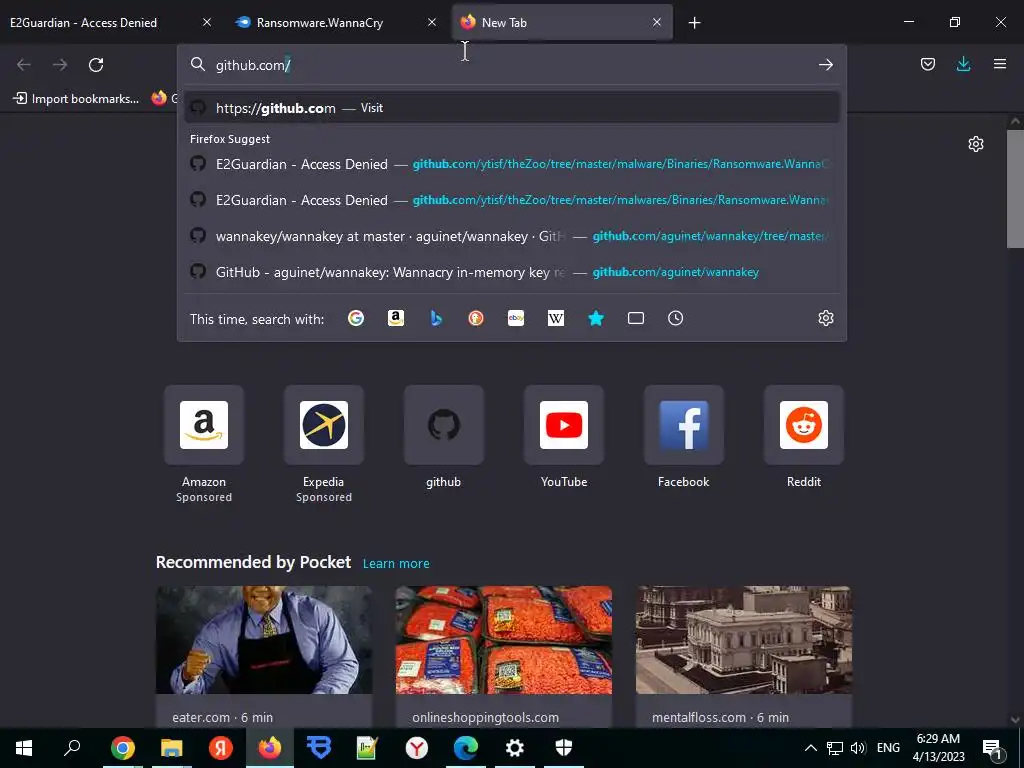Search open tabs using the tab icon
Image resolution: width=1024 pixels, height=768 pixels.
pyautogui.click(x=635, y=318)
